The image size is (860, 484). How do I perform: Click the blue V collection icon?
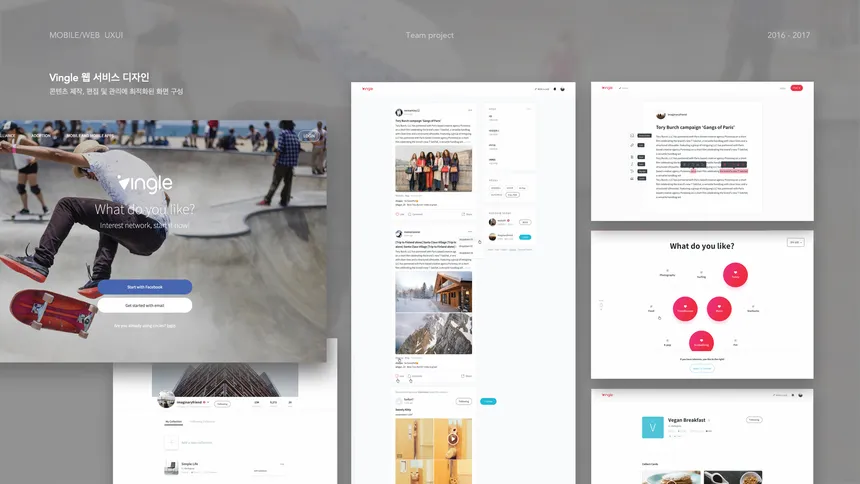pyautogui.click(x=652, y=427)
